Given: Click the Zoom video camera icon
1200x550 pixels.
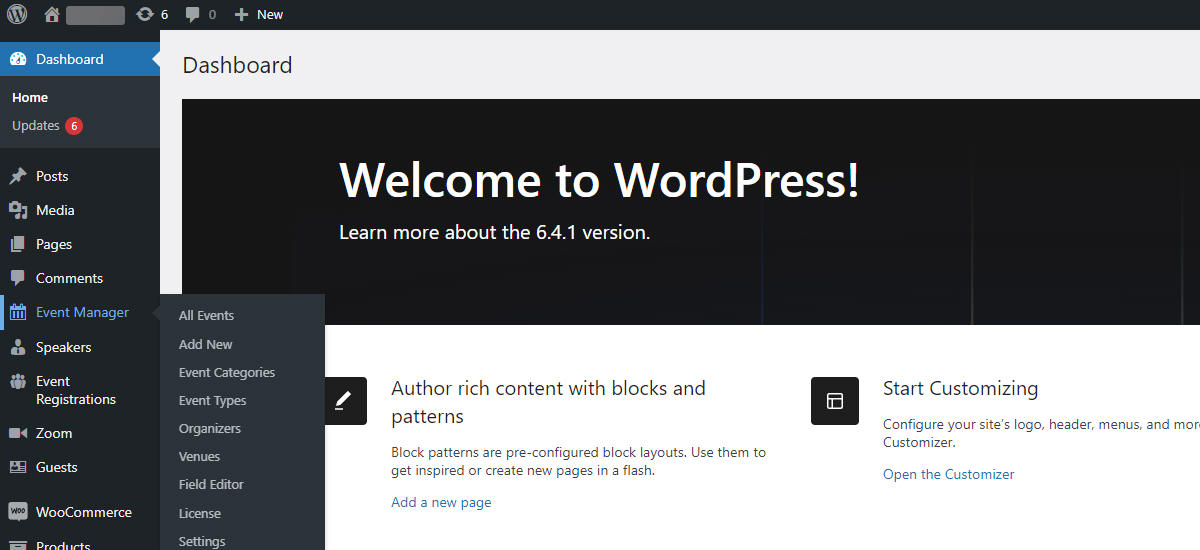Looking at the screenshot, I should pyautogui.click(x=18, y=433).
